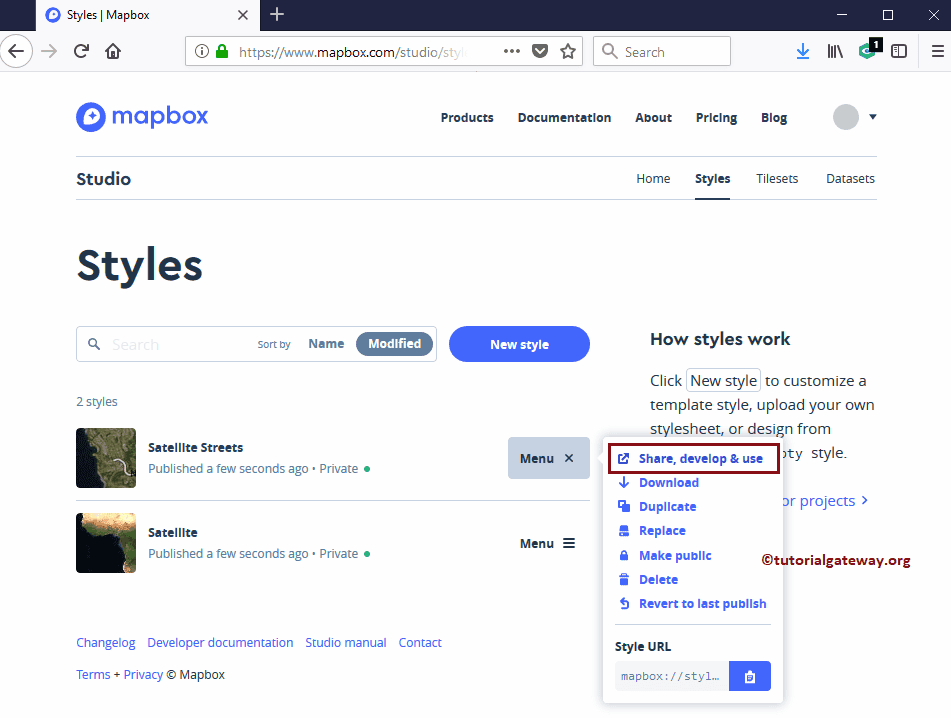The width and height of the screenshot is (951, 718).
Task: Open the Terms link
Action: pos(93,675)
